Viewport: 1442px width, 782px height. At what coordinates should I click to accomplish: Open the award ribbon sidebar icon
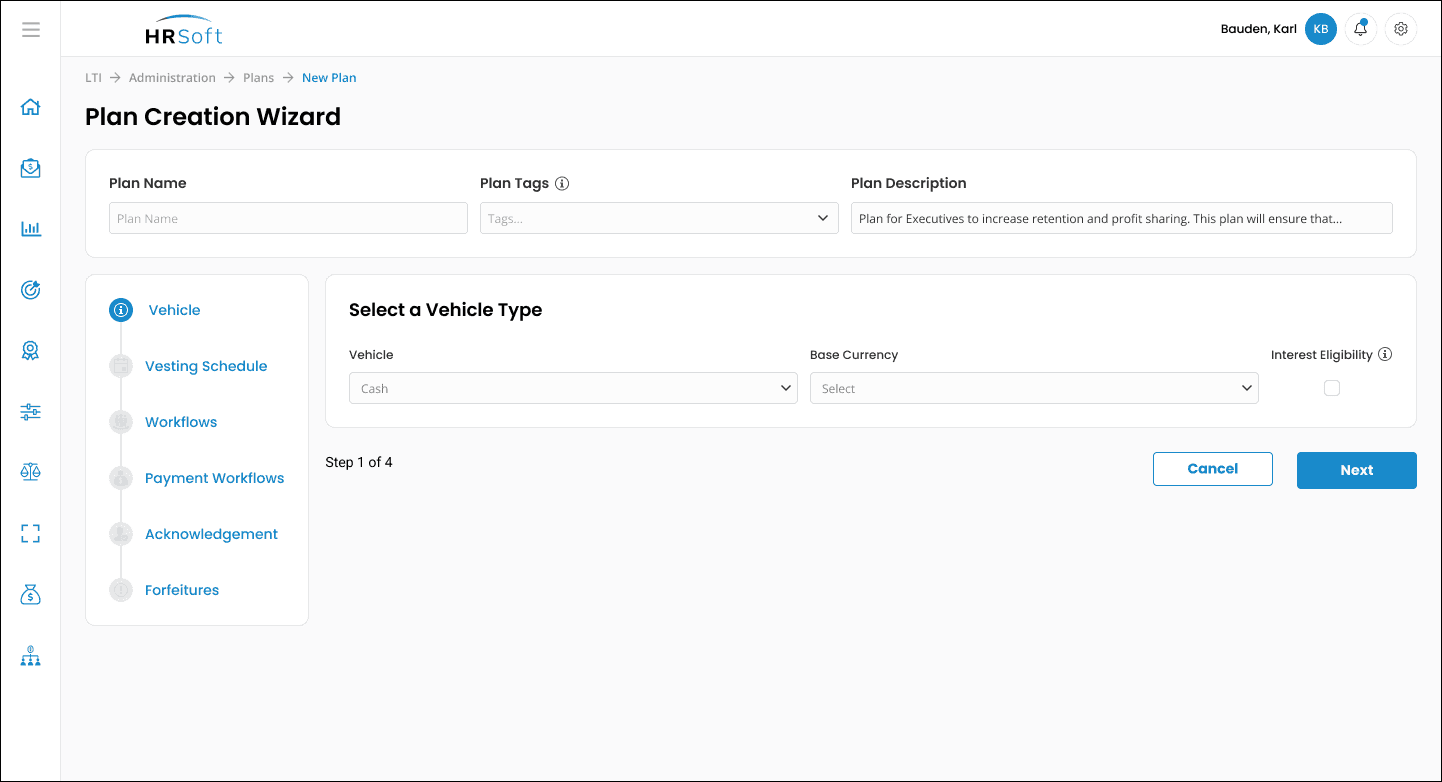tap(31, 351)
